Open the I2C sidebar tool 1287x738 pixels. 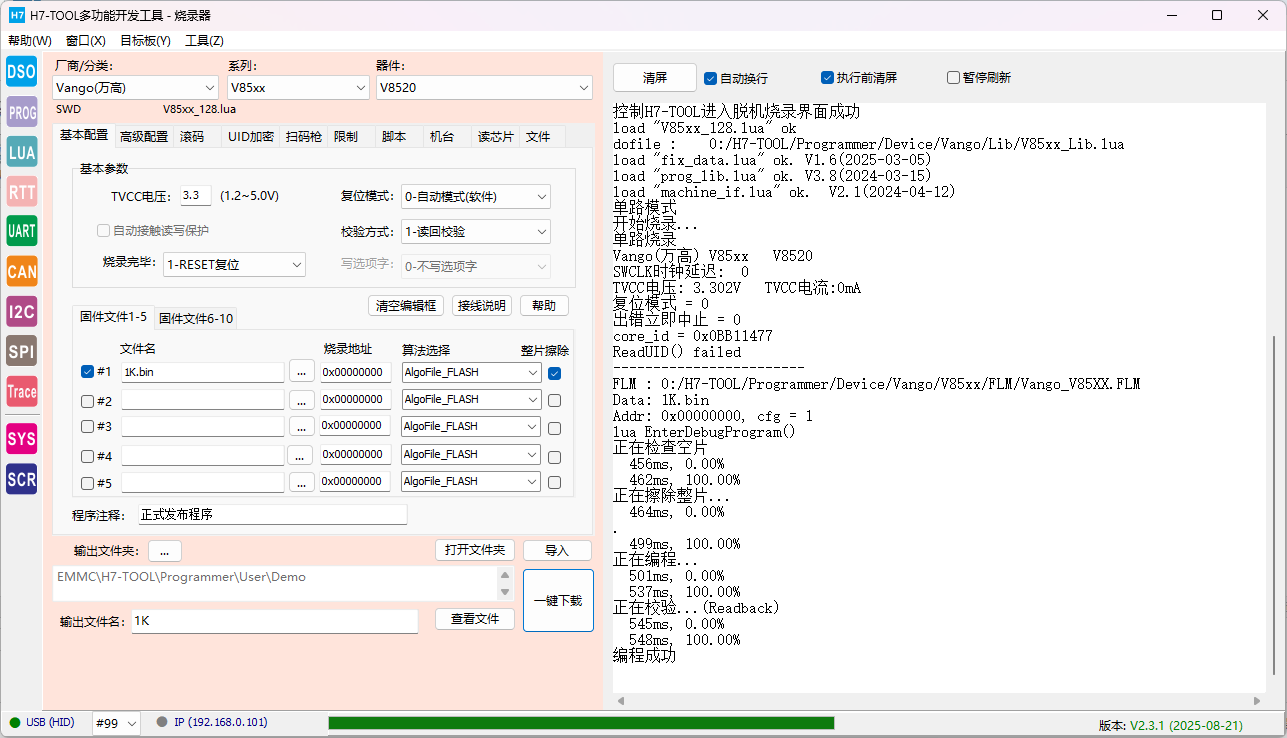click(21, 311)
